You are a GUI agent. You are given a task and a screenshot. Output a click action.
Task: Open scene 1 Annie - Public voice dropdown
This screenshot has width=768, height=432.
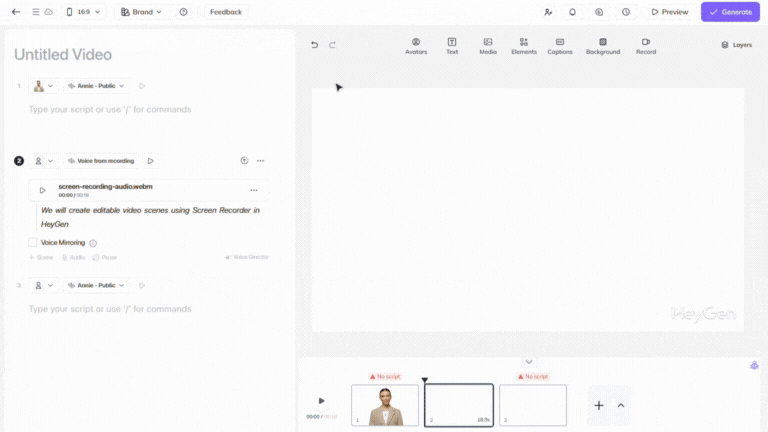[x=96, y=86]
